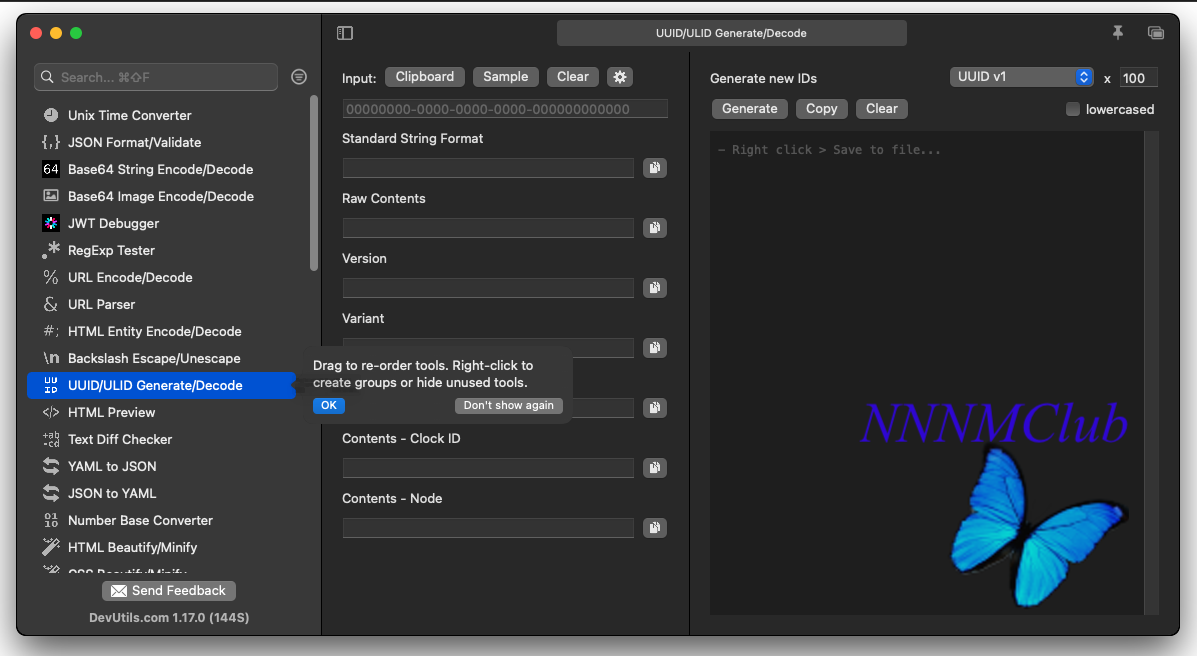Image resolution: width=1197 pixels, height=656 pixels.
Task: Copy the Standard String Format value
Action: (654, 168)
